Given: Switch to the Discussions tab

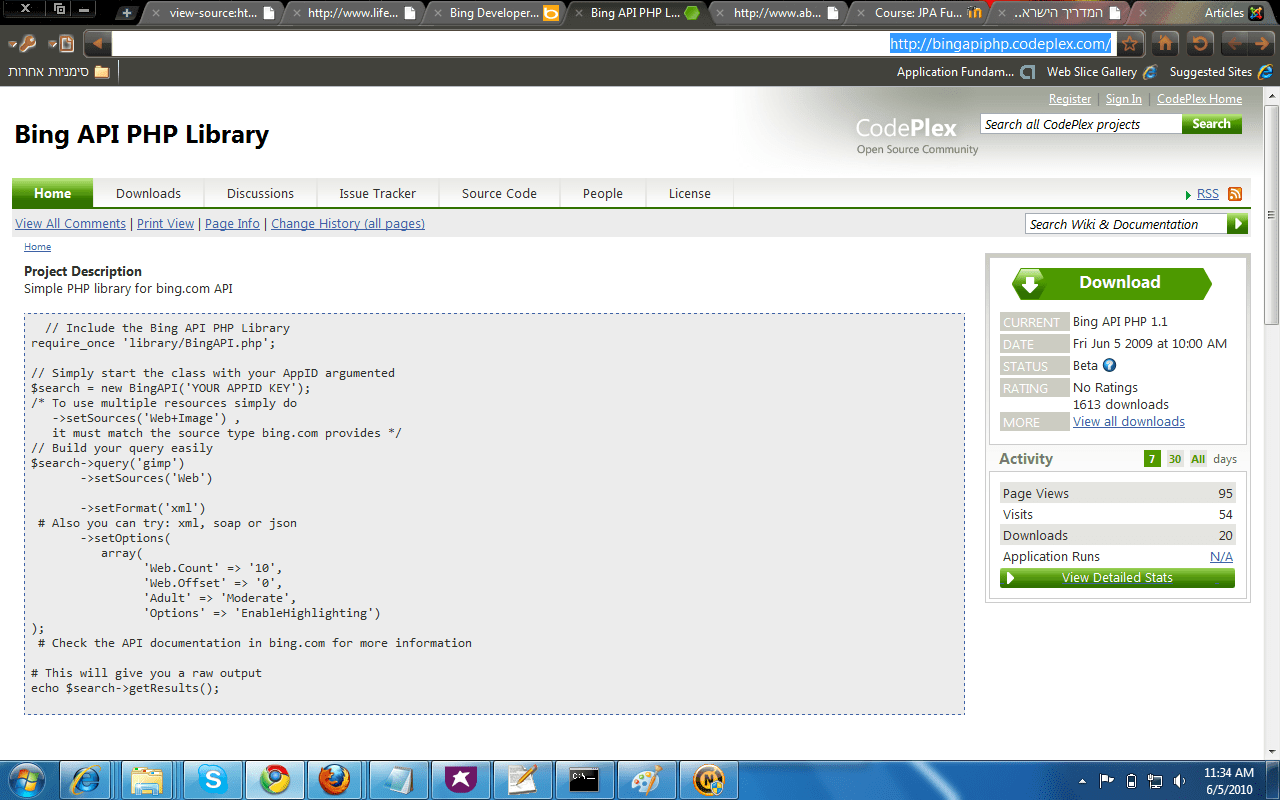Looking at the screenshot, I should 260,194.
